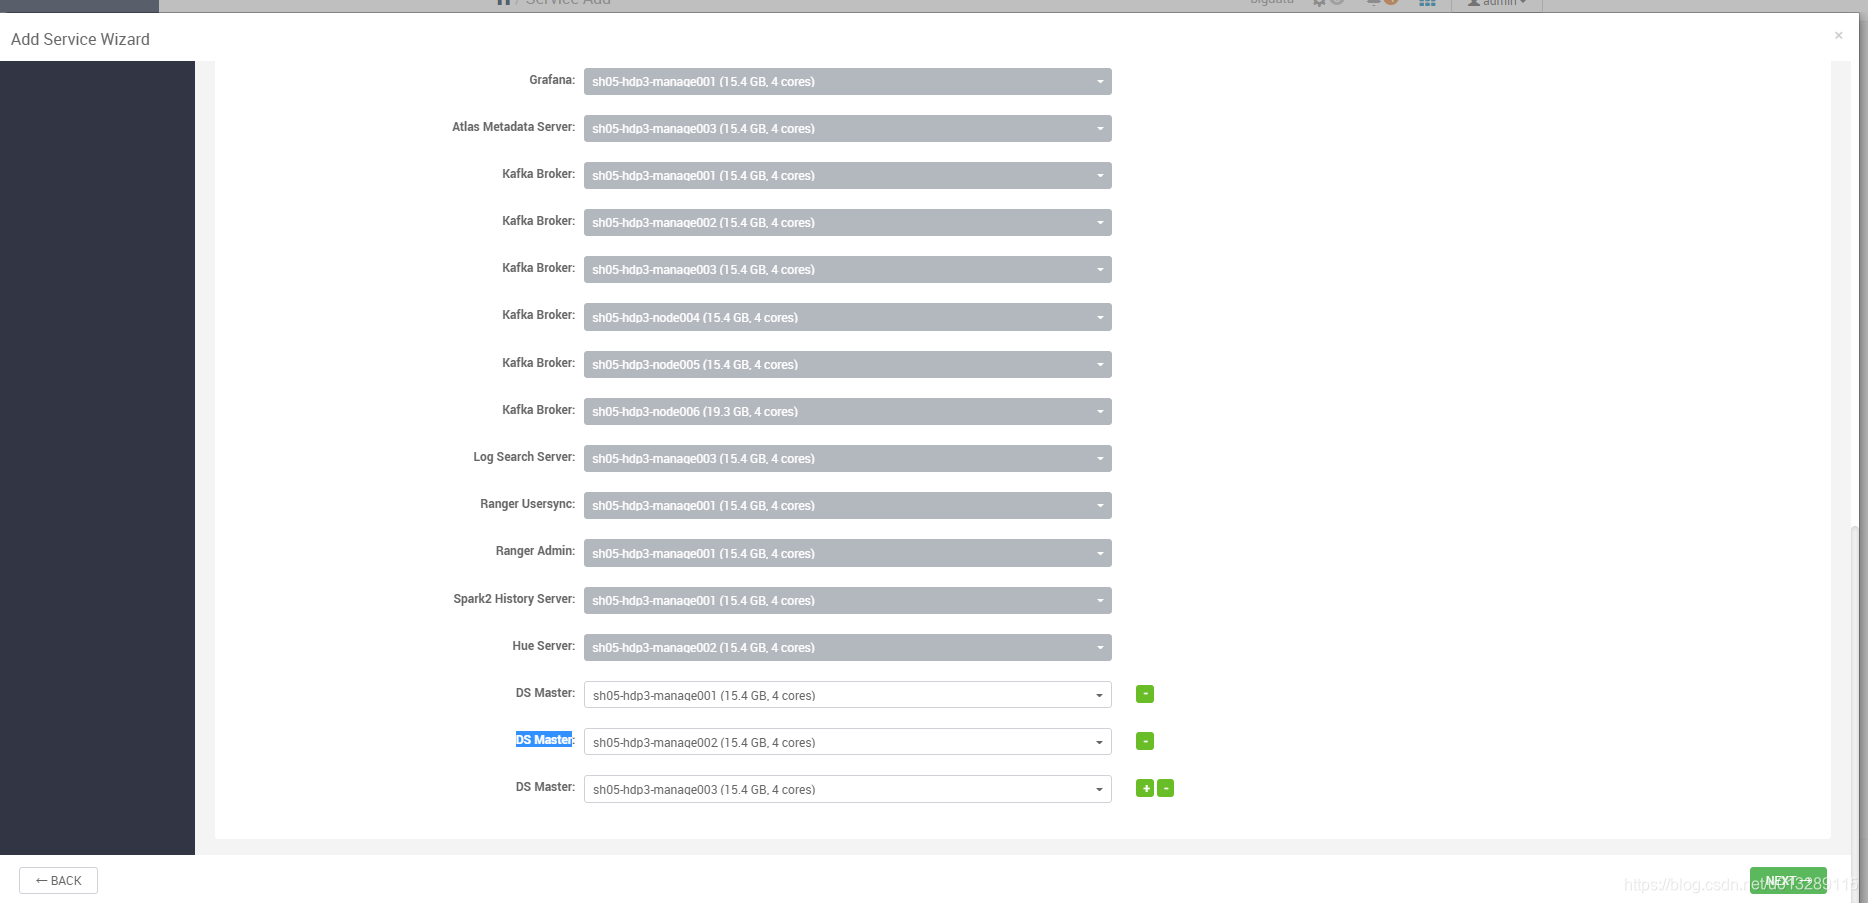This screenshot has width=1868, height=903.
Task: Proceed with the NEXT button
Action: click(x=1788, y=881)
